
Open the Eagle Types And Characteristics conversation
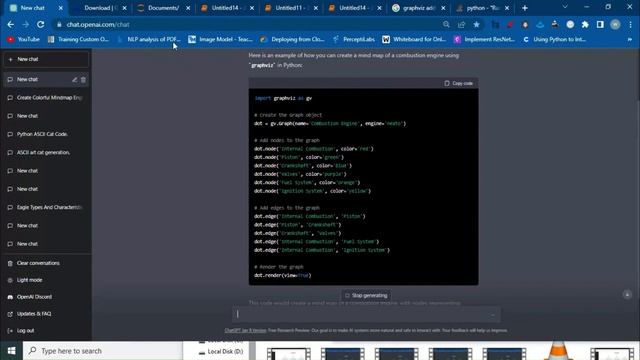click(x=46, y=207)
